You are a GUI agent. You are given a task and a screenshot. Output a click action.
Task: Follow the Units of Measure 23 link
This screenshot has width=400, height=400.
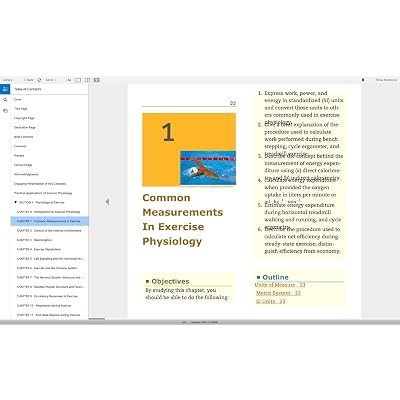280,285
